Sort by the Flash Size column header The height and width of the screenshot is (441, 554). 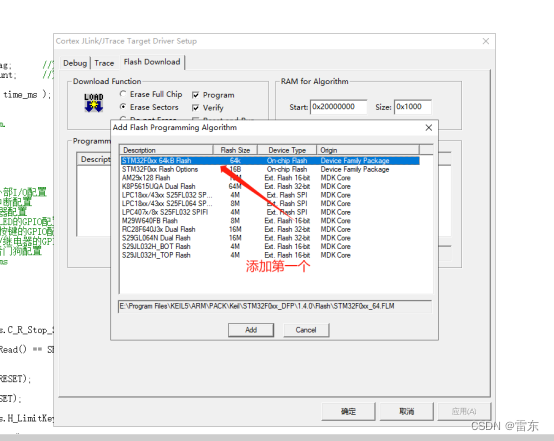click(x=235, y=150)
